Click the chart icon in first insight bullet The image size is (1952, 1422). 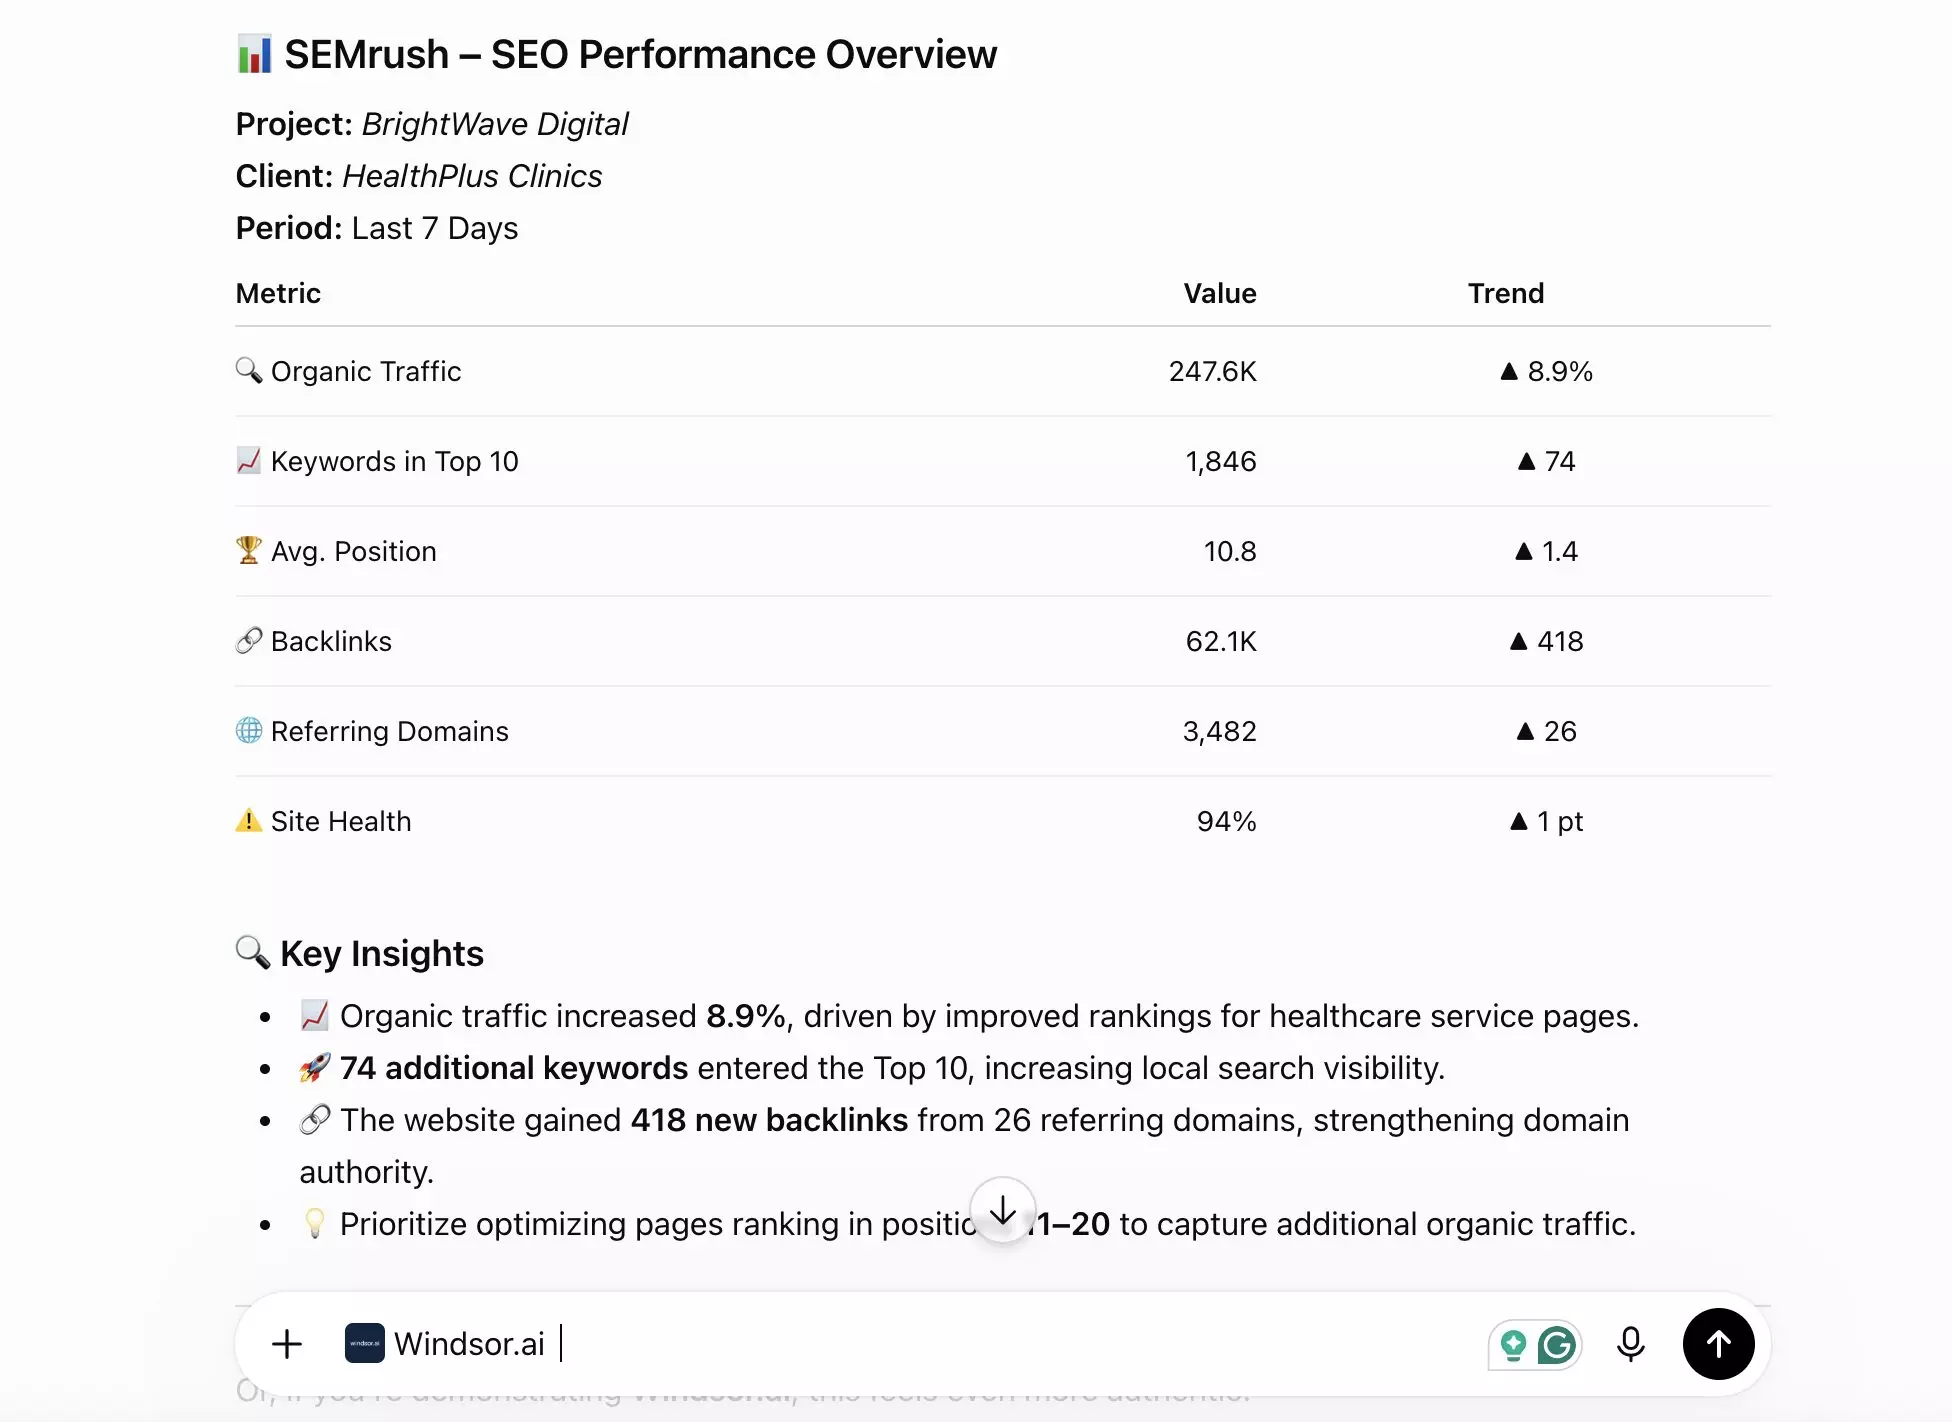315,1015
